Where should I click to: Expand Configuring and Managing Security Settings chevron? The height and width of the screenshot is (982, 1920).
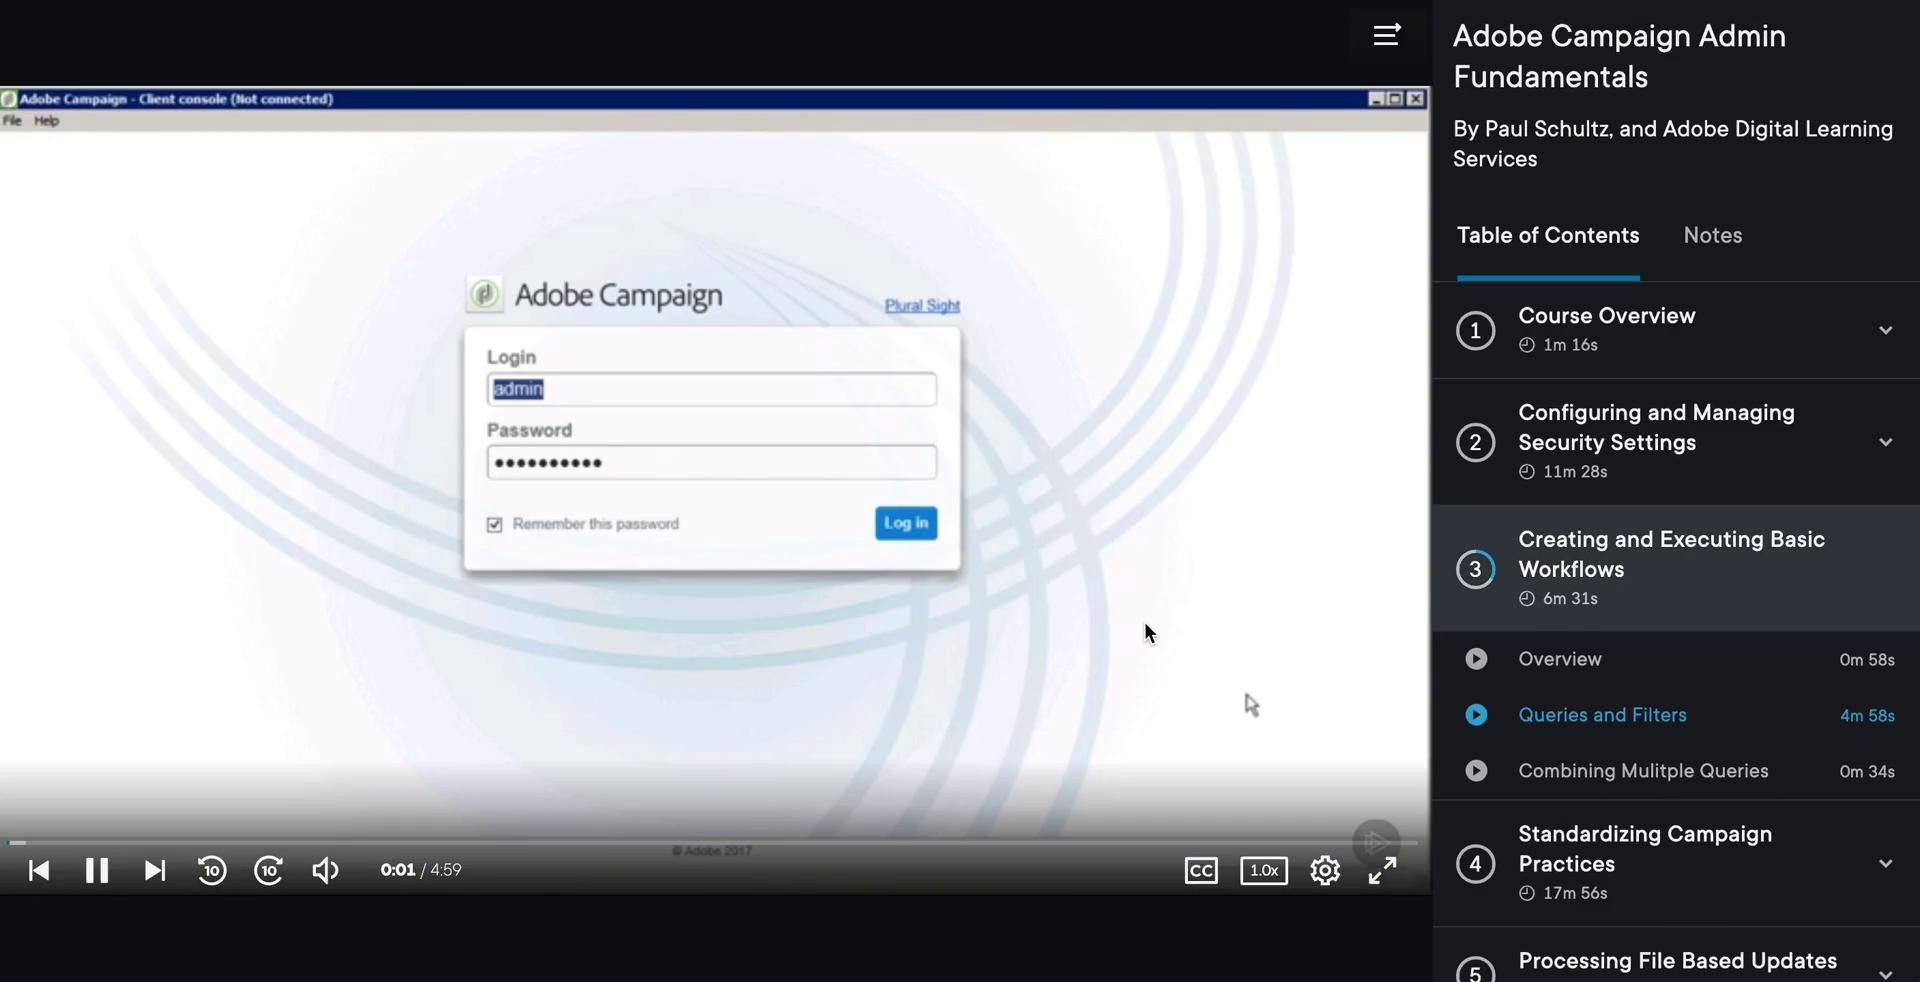1885,442
